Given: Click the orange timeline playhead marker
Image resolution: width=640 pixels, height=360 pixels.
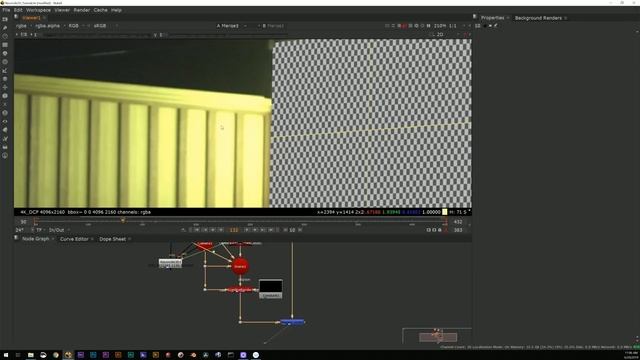Looking at the screenshot, I should [122, 221].
